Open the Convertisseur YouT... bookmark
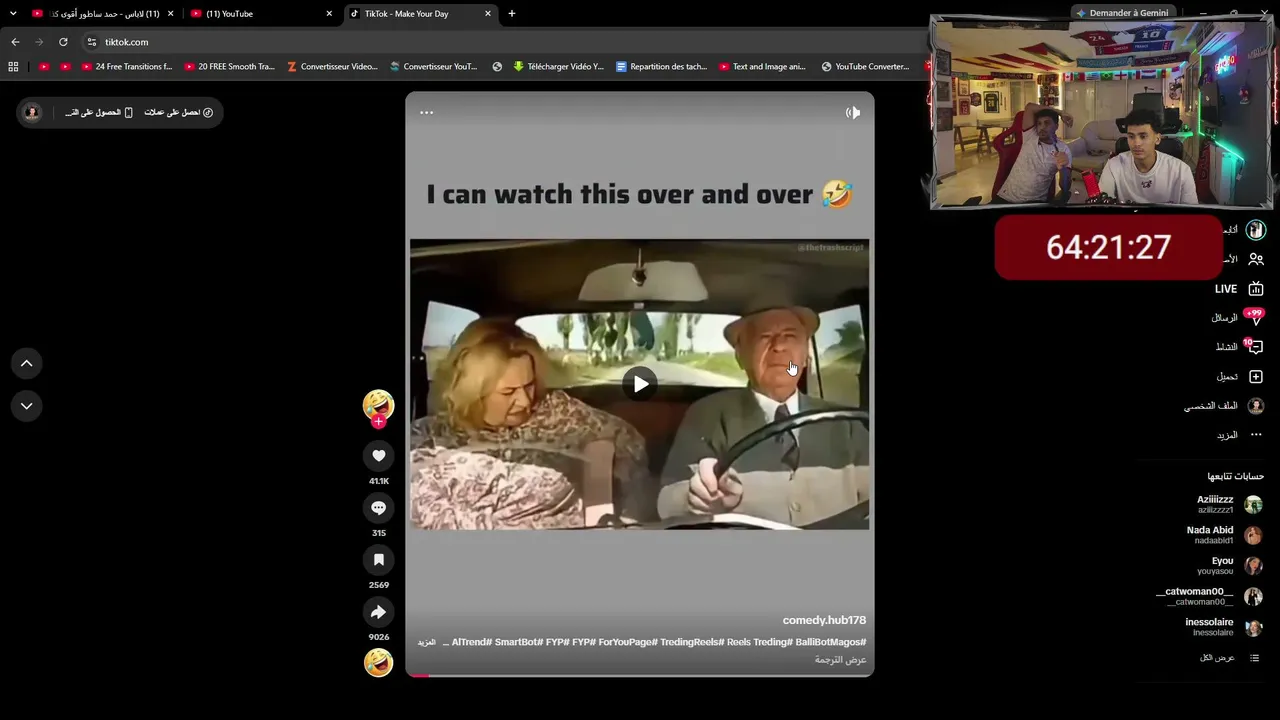The width and height of the screenshot is (1280, 720). pos(434,67)
